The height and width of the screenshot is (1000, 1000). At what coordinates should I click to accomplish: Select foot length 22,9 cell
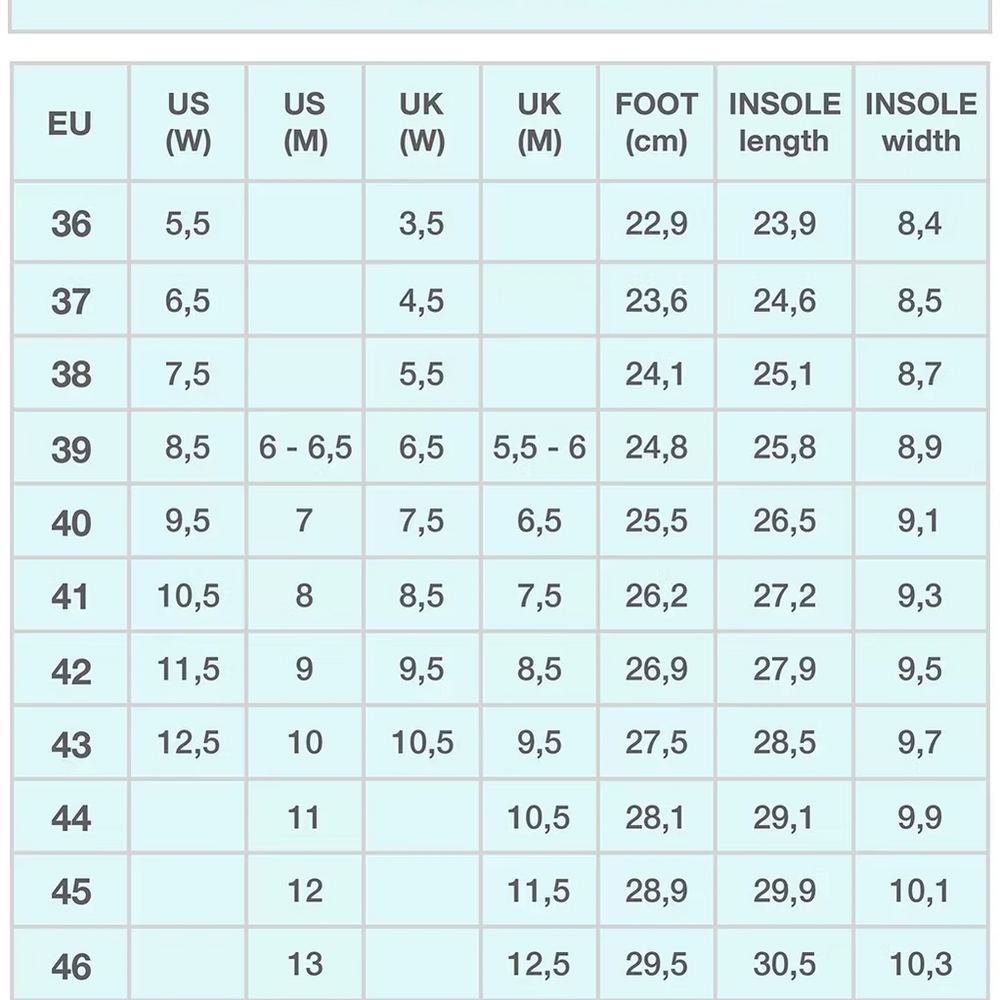pyautogui.click(x=656, y=223)
